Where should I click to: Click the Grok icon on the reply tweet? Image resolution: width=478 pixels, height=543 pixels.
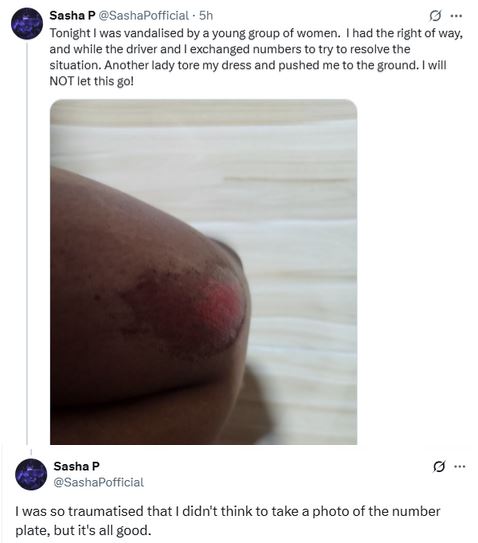[439, 466]
